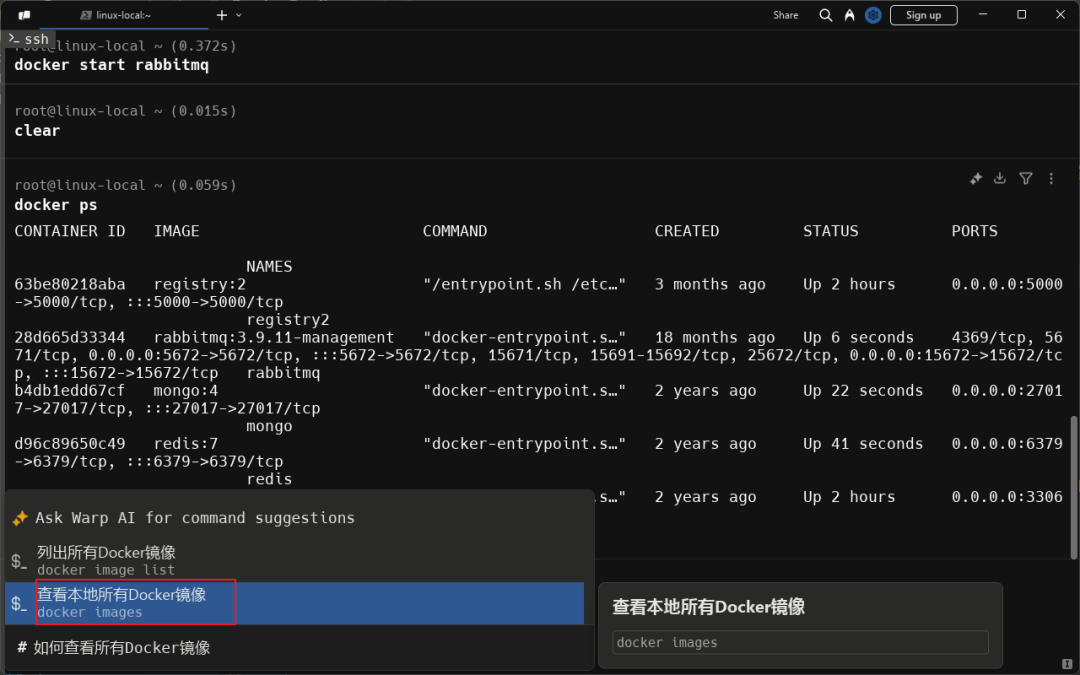
Task: Open Warp settings via the gear icon
Action: click(873, 14)
